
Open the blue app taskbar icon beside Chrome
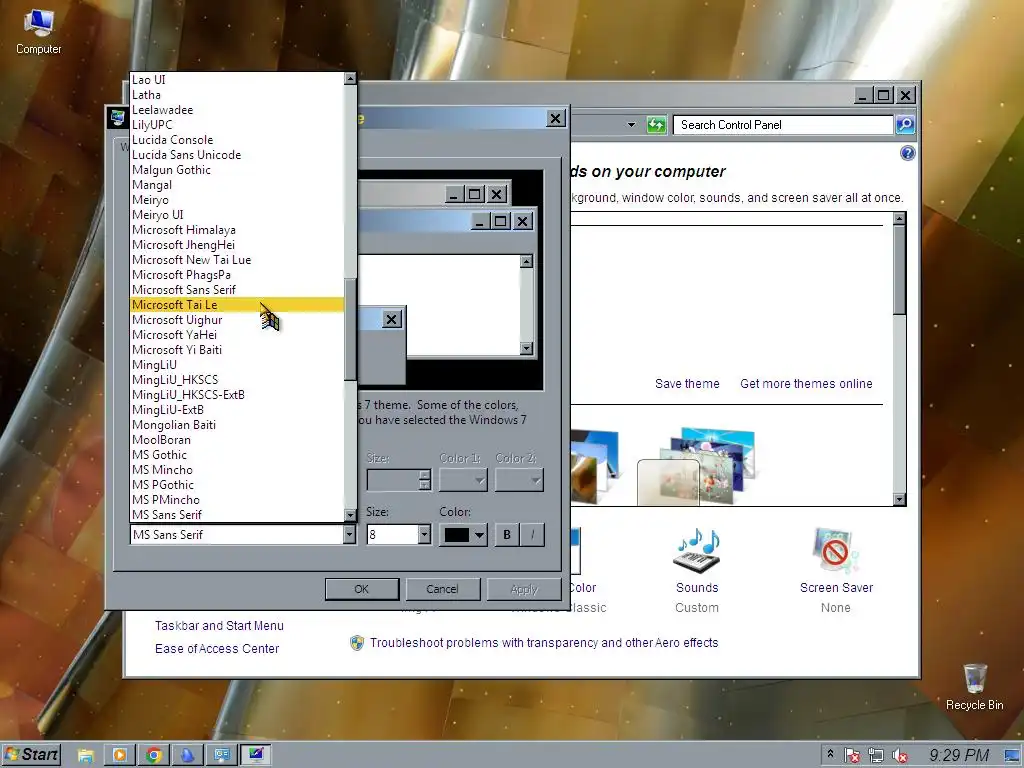187,755
